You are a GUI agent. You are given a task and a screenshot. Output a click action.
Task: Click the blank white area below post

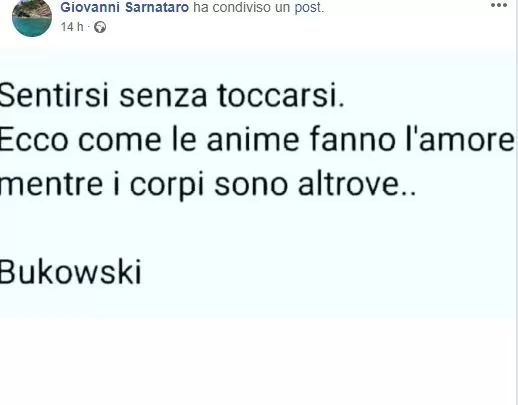(257, 362)
